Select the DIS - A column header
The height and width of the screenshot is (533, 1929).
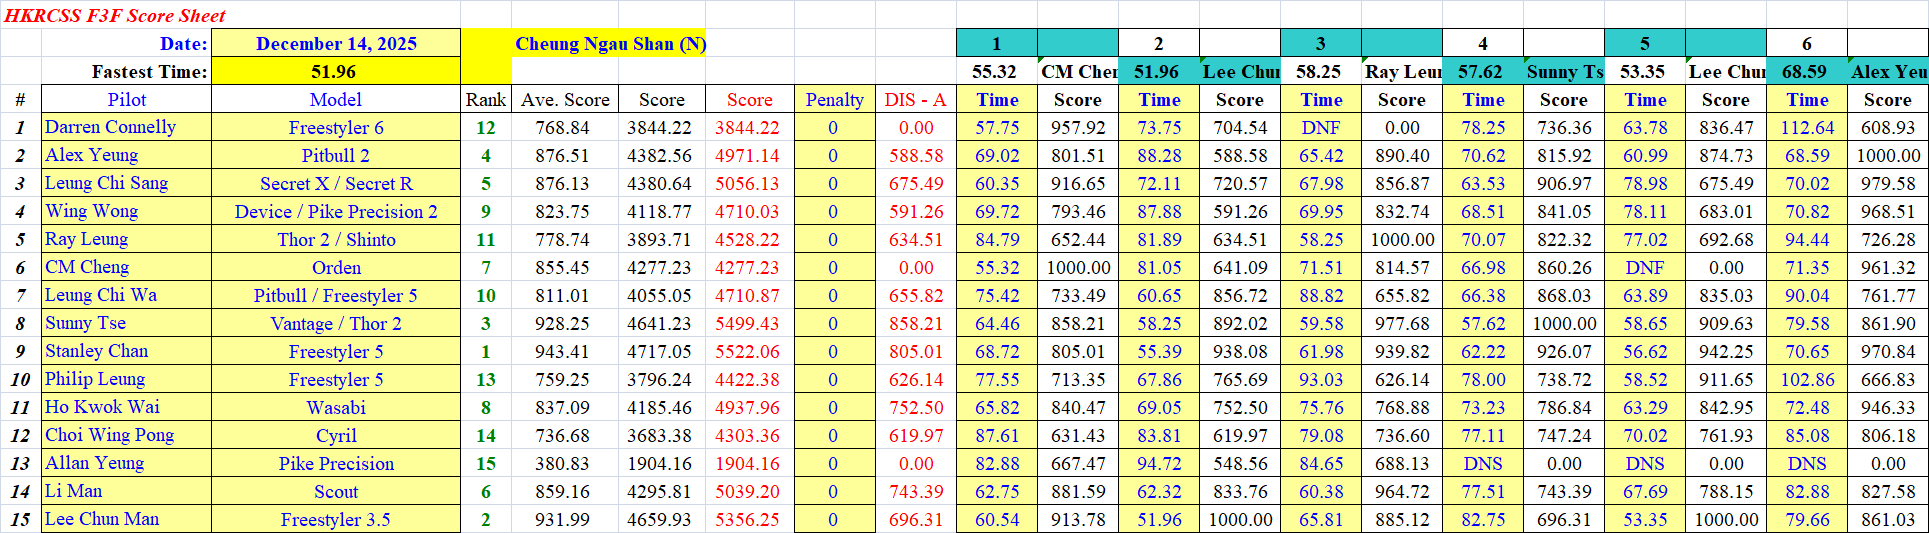click(915, 99)
